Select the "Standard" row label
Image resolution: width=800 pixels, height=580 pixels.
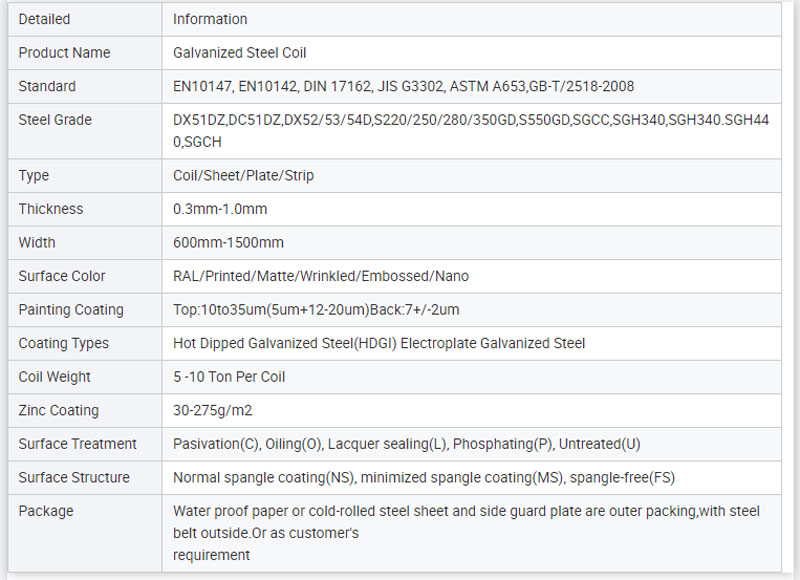[47, 87]
